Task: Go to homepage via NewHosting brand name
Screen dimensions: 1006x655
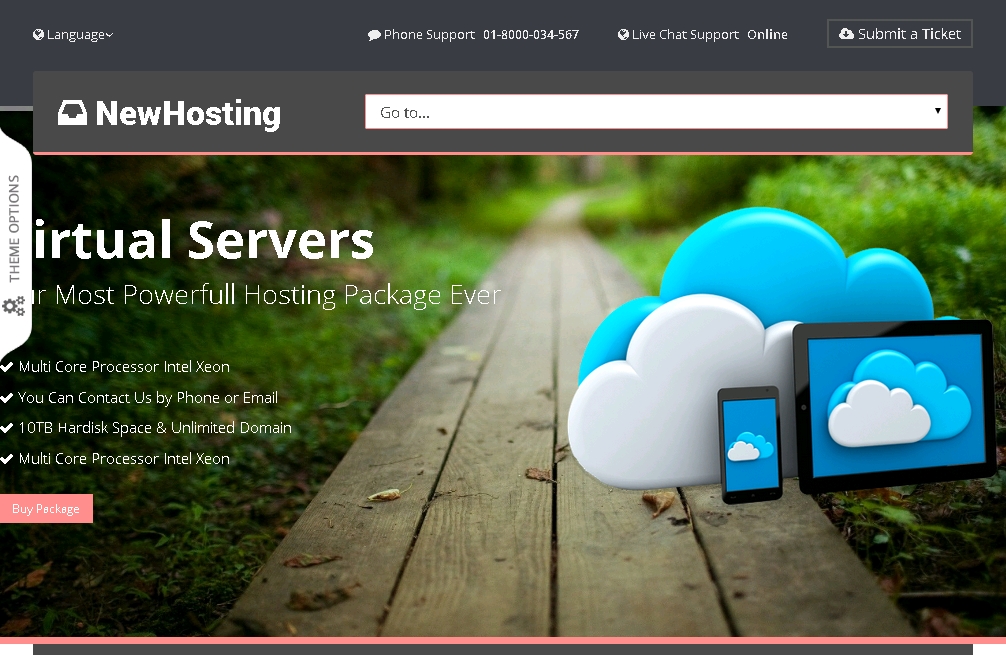Action: (x=188, y=114)
